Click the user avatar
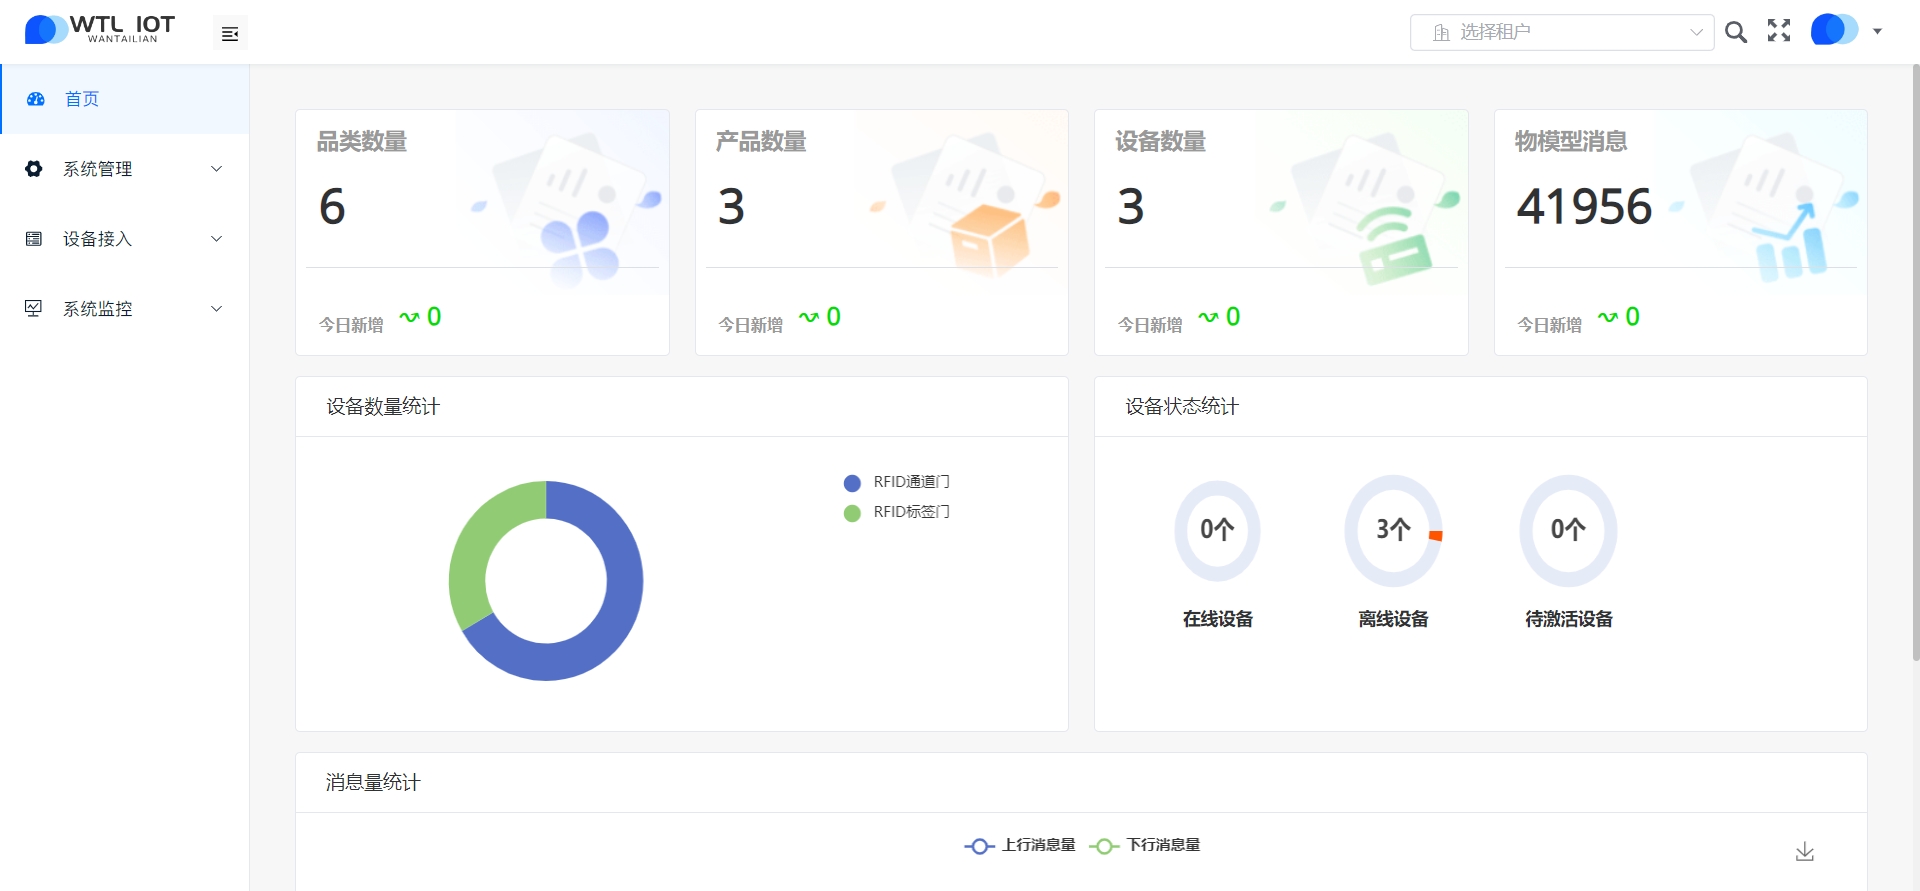The width and height of the screenshot is (1920, 891). click(x=1834, y=30)
